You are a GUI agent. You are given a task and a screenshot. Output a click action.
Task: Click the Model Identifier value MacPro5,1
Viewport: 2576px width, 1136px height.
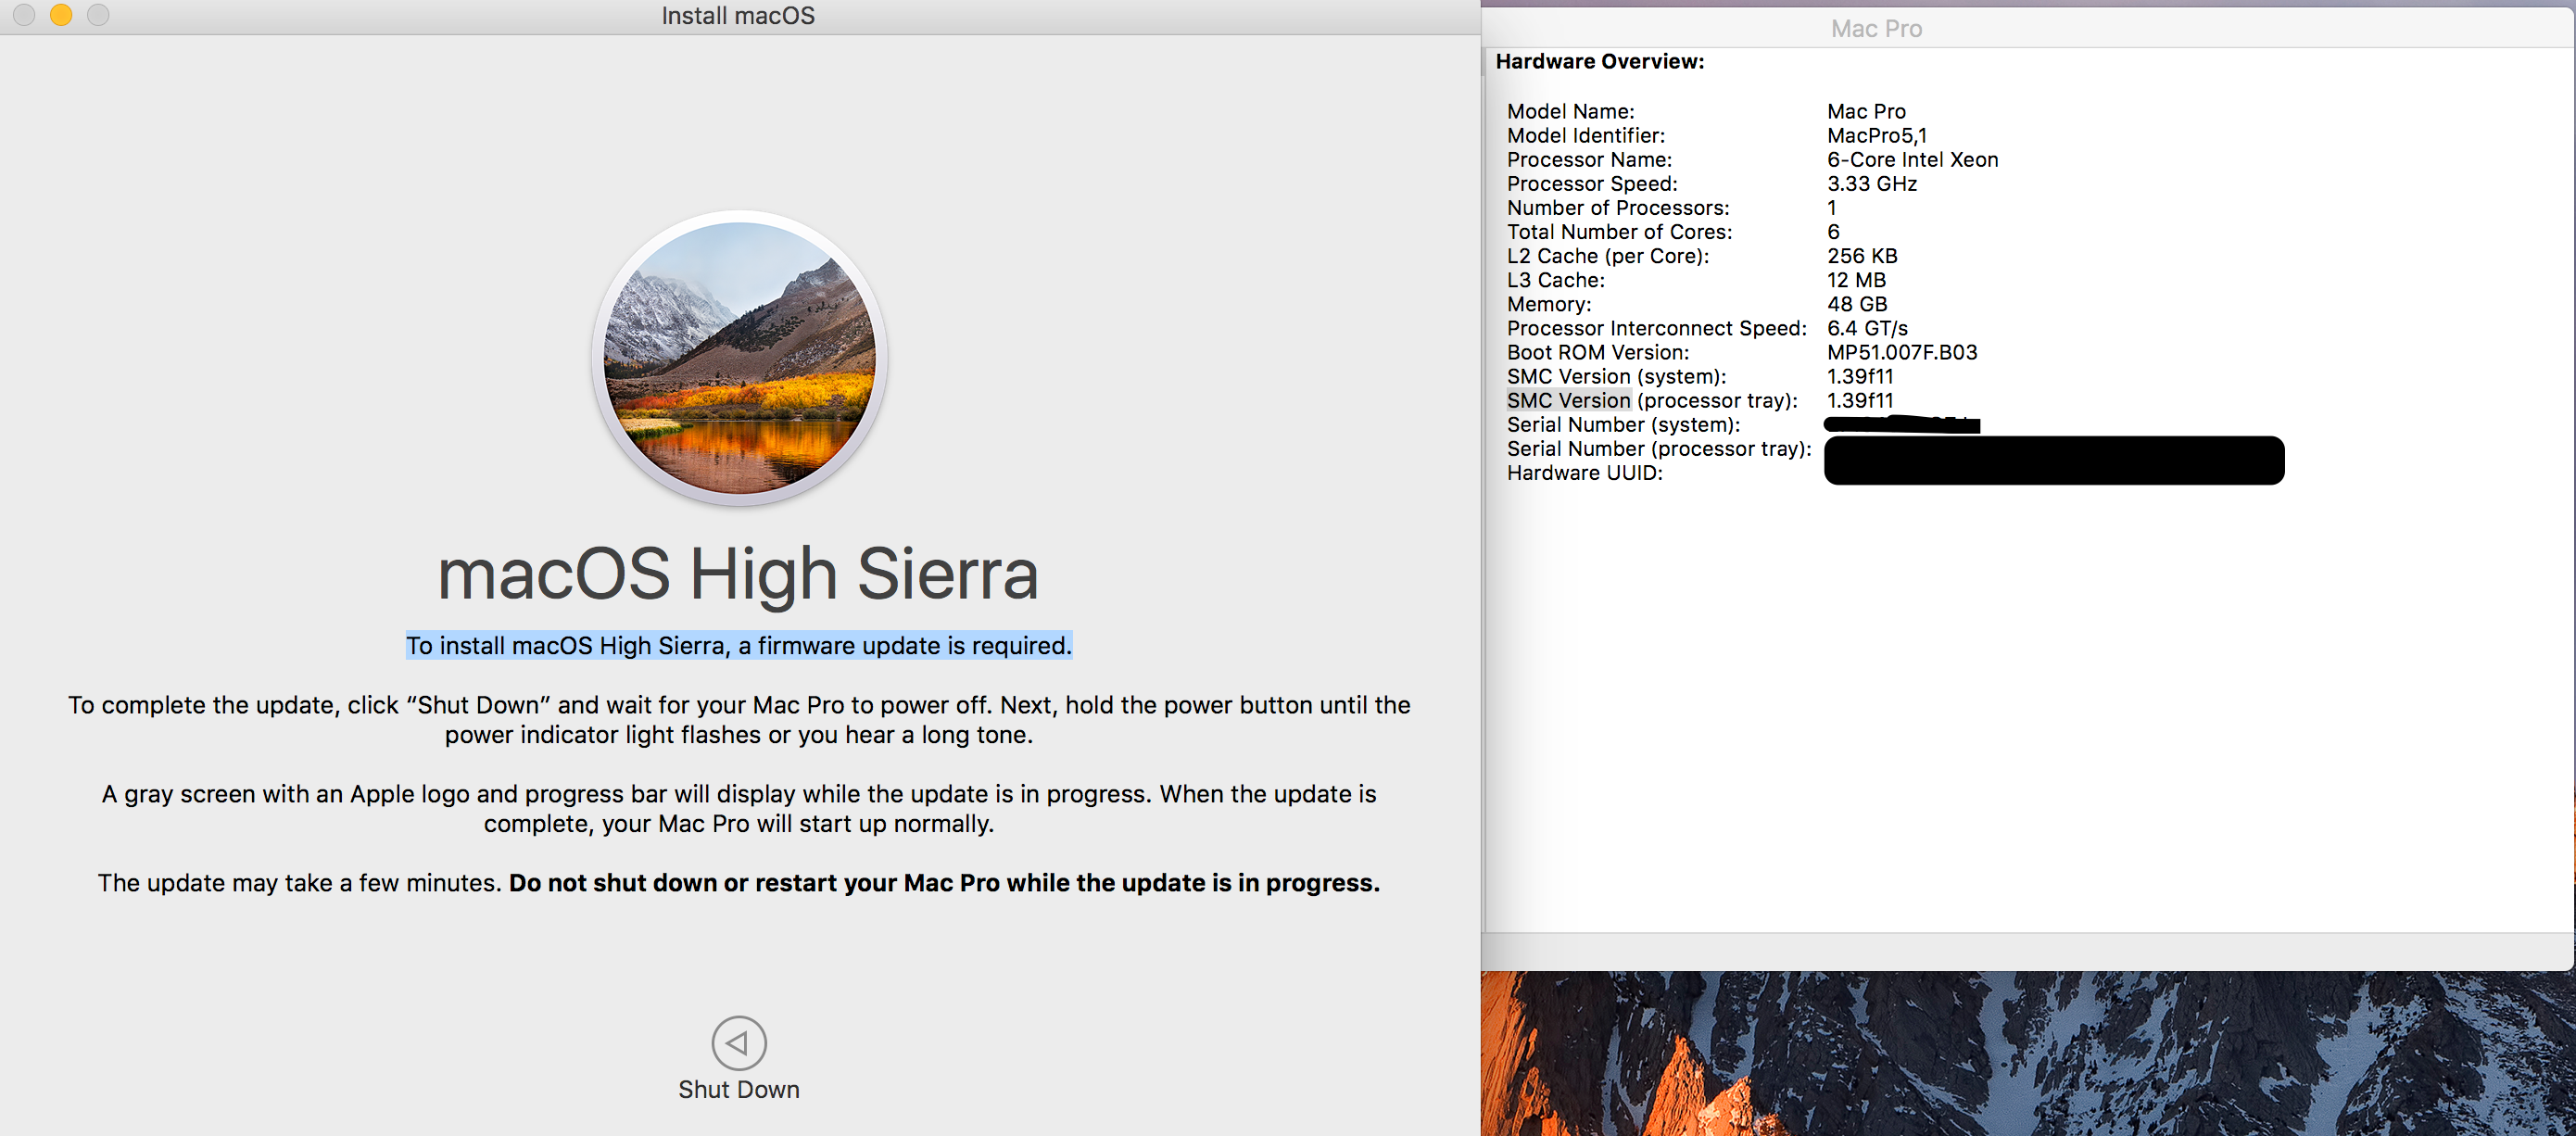point(1876,135)
